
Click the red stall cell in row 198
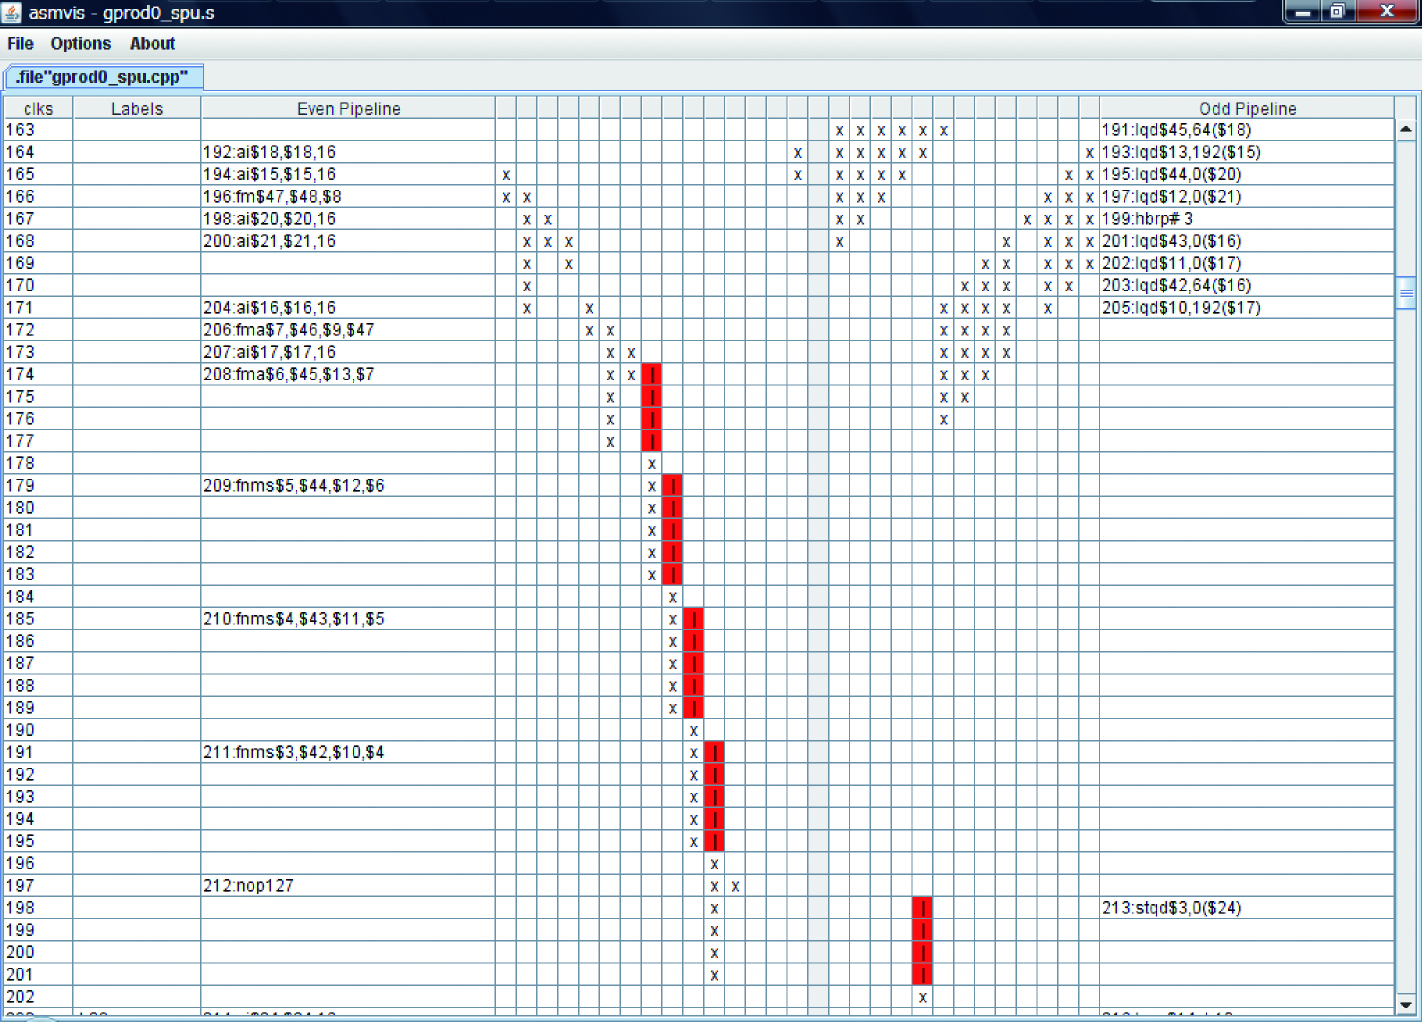[922, 908]
